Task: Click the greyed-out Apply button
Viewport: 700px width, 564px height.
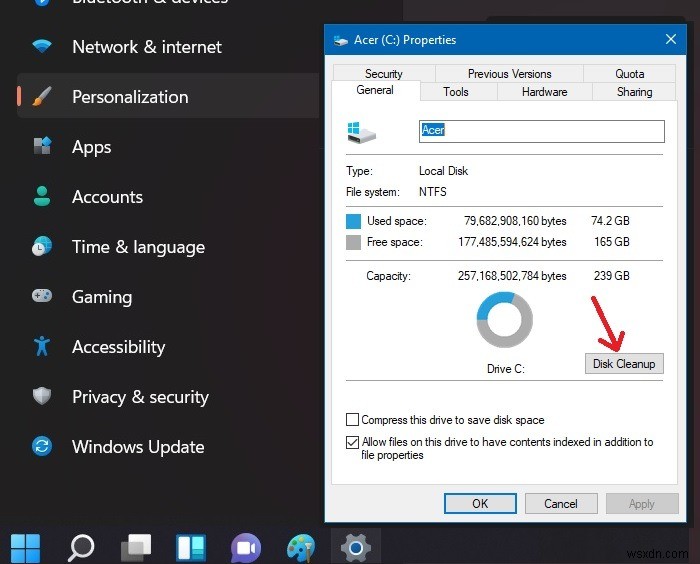Action: tap(642, 504)
